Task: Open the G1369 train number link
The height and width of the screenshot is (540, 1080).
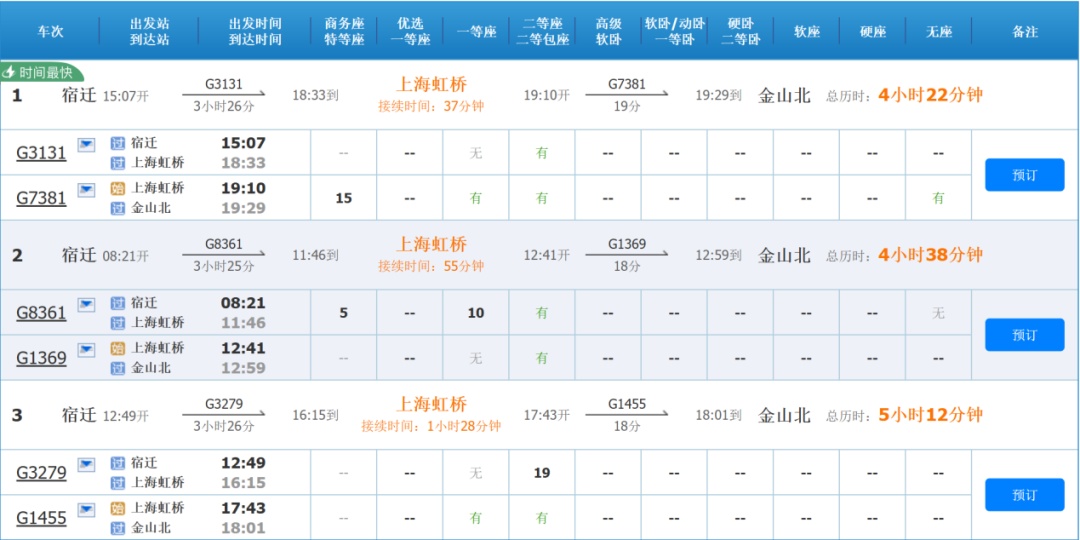Action: (41, 358)
